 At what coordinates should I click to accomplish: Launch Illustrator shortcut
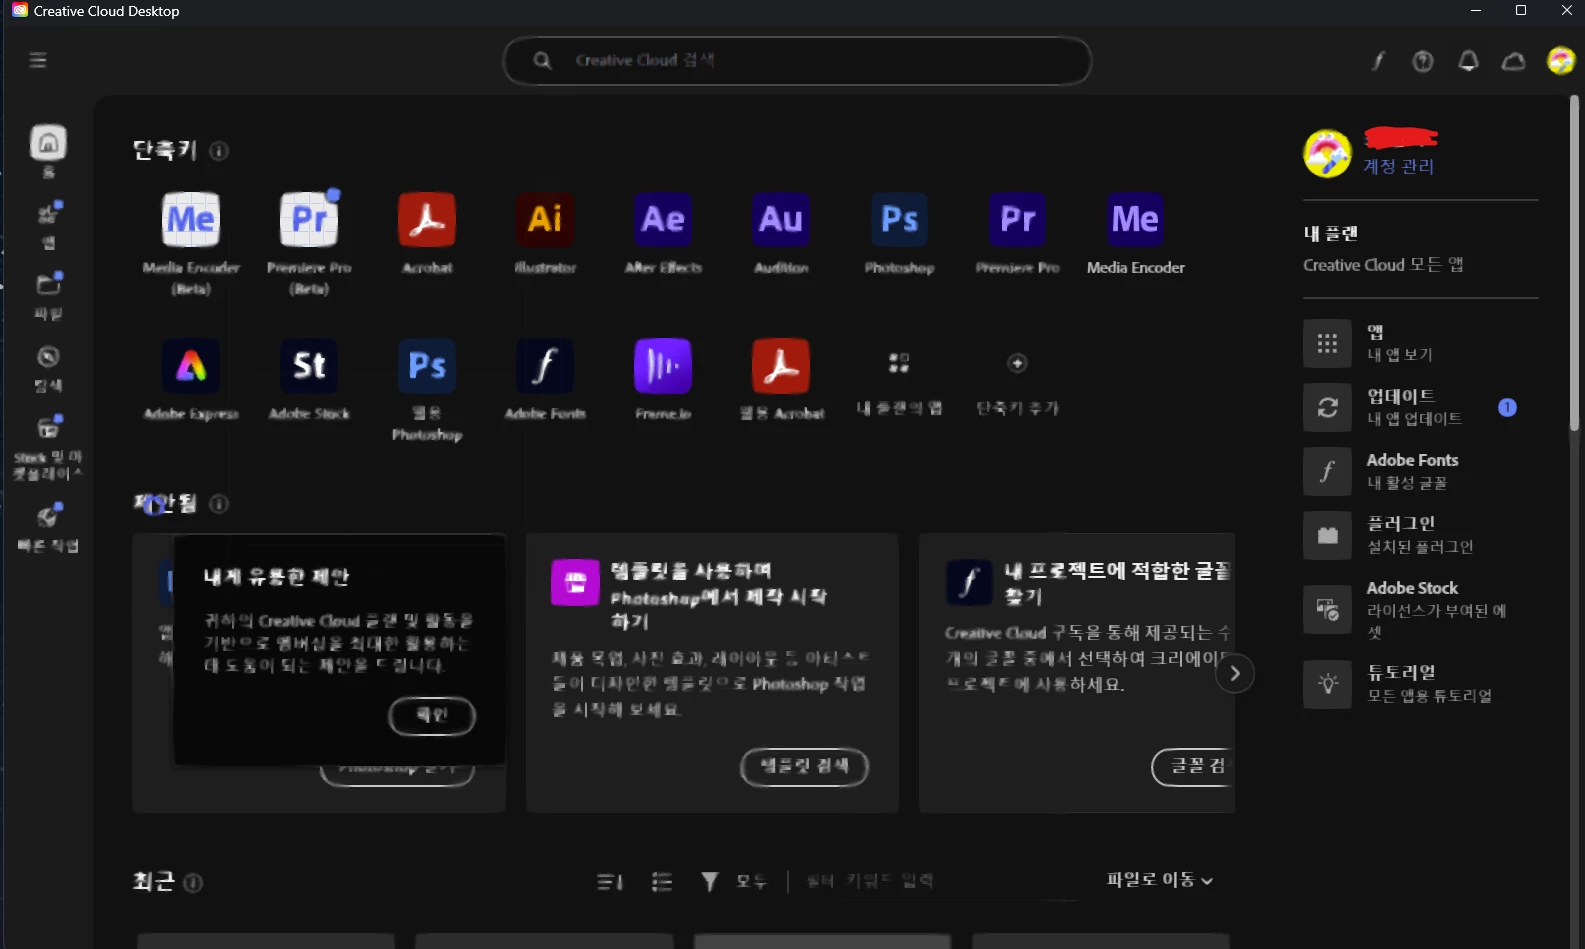pos(545,220)
